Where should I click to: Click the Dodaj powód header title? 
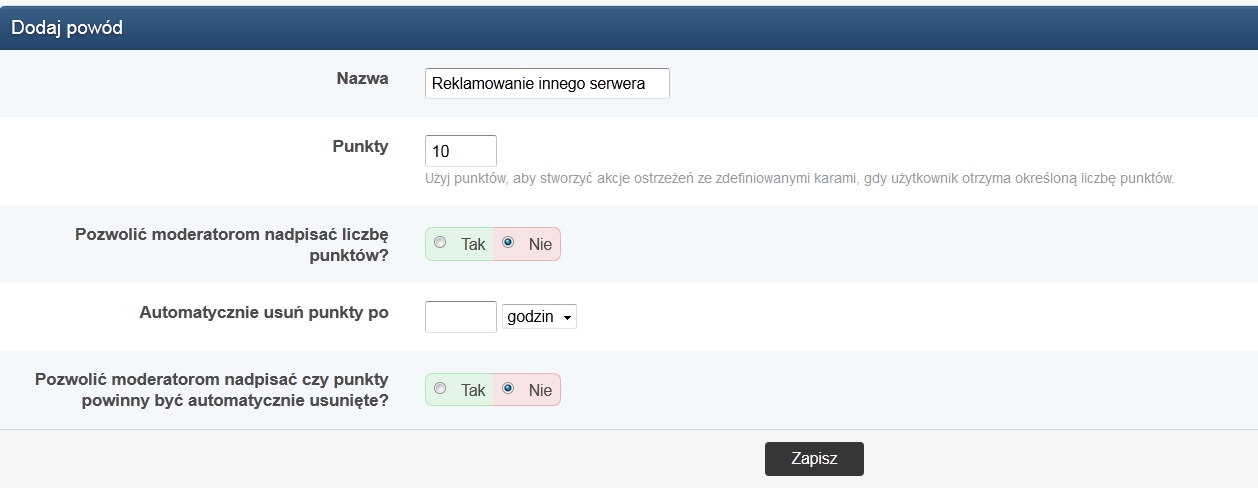pyautogui.click(x=67, y=28)
